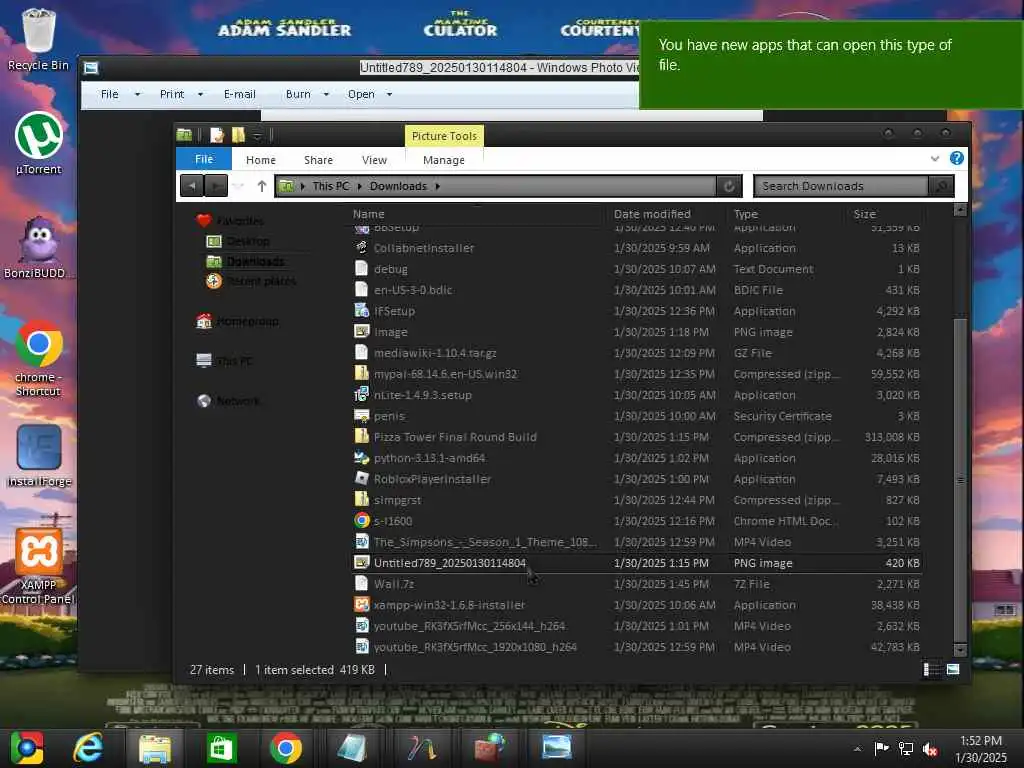Click the Picture Tools contextual tab header

coord(444,136)
